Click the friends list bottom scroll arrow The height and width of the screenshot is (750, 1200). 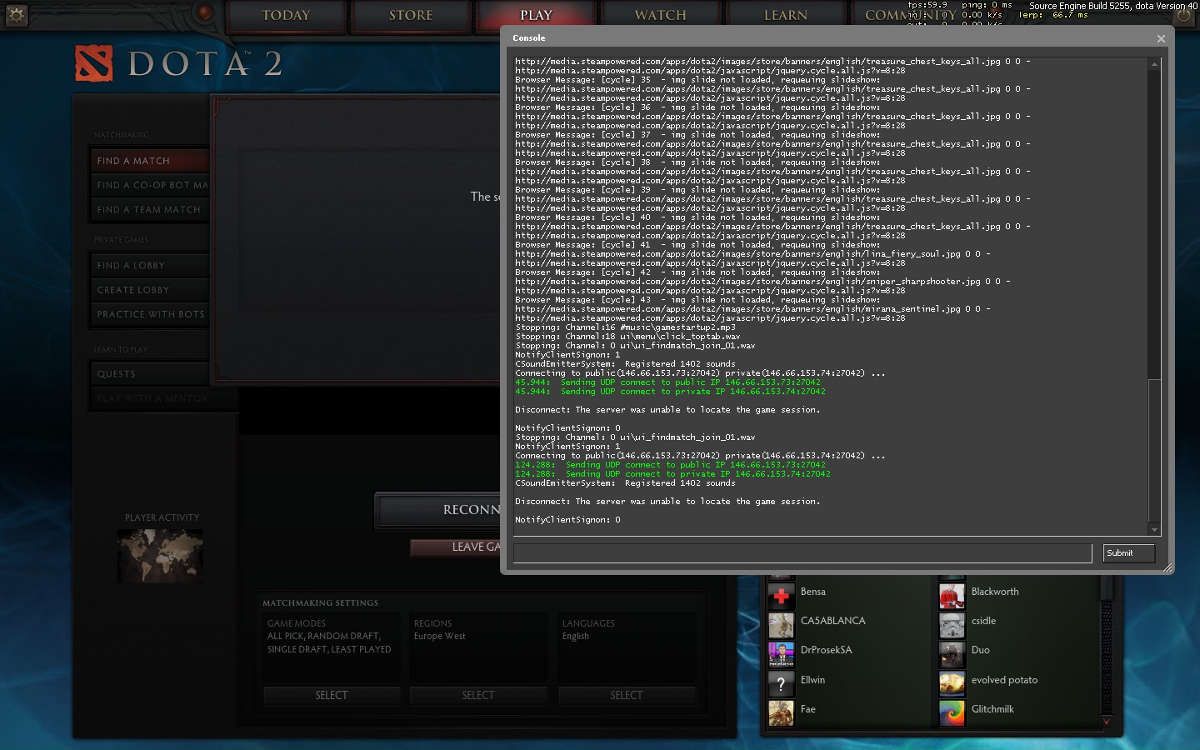coord(1106,720)
